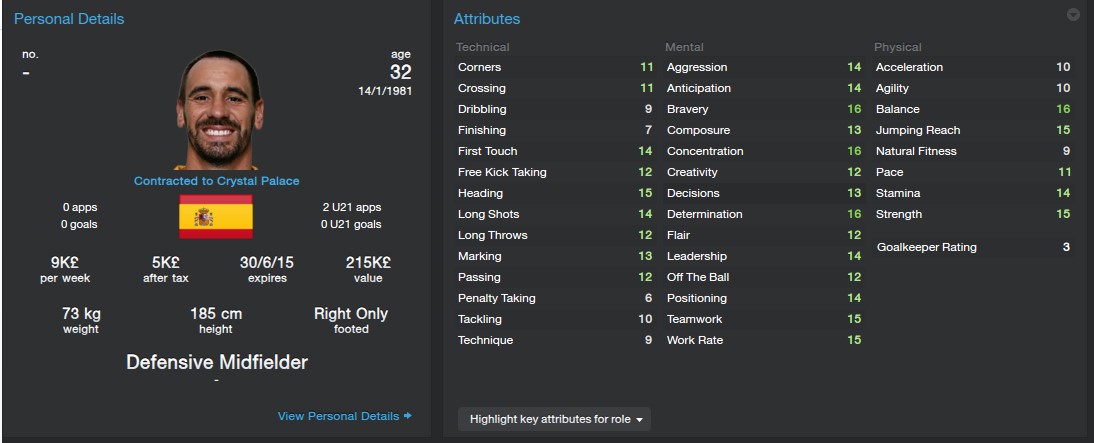Click the Goalkeeper Rating row
This screenshot has width=1094, height=443.
tap(973, 247)
